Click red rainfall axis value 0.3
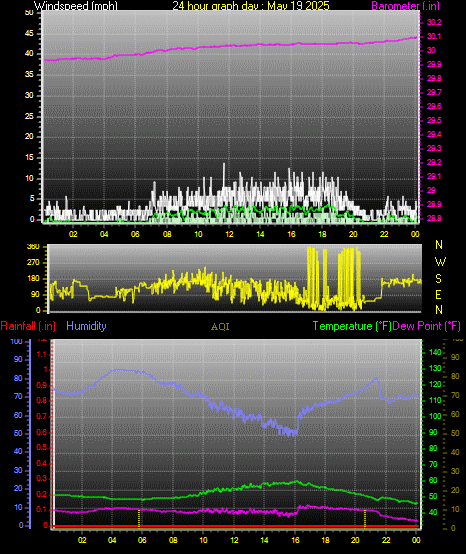Screen dimensions: 466x554 42,479
